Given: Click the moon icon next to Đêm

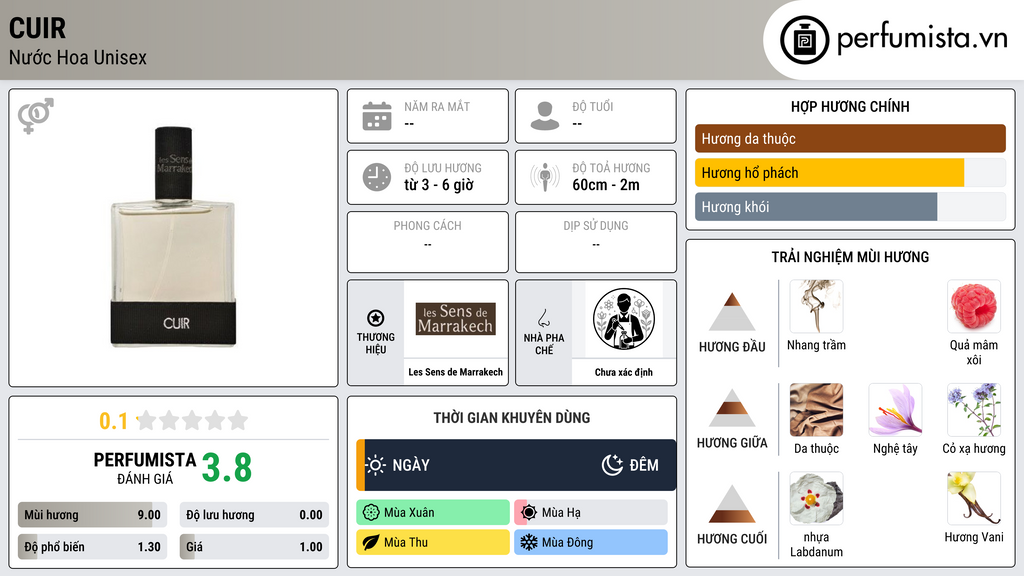Looking at the screenshot, I should tap(612, 465).
